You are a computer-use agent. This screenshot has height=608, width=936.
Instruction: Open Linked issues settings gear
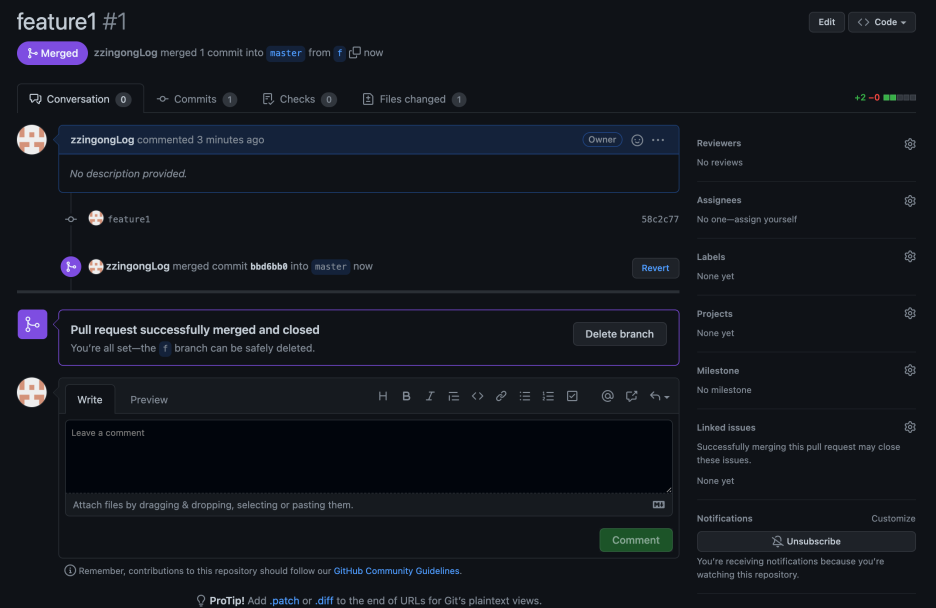point(910,427)
